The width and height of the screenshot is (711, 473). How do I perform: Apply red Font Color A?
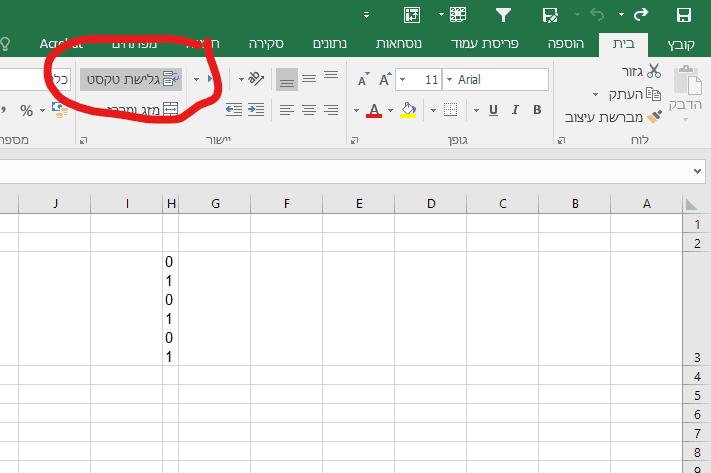(374, 110)
